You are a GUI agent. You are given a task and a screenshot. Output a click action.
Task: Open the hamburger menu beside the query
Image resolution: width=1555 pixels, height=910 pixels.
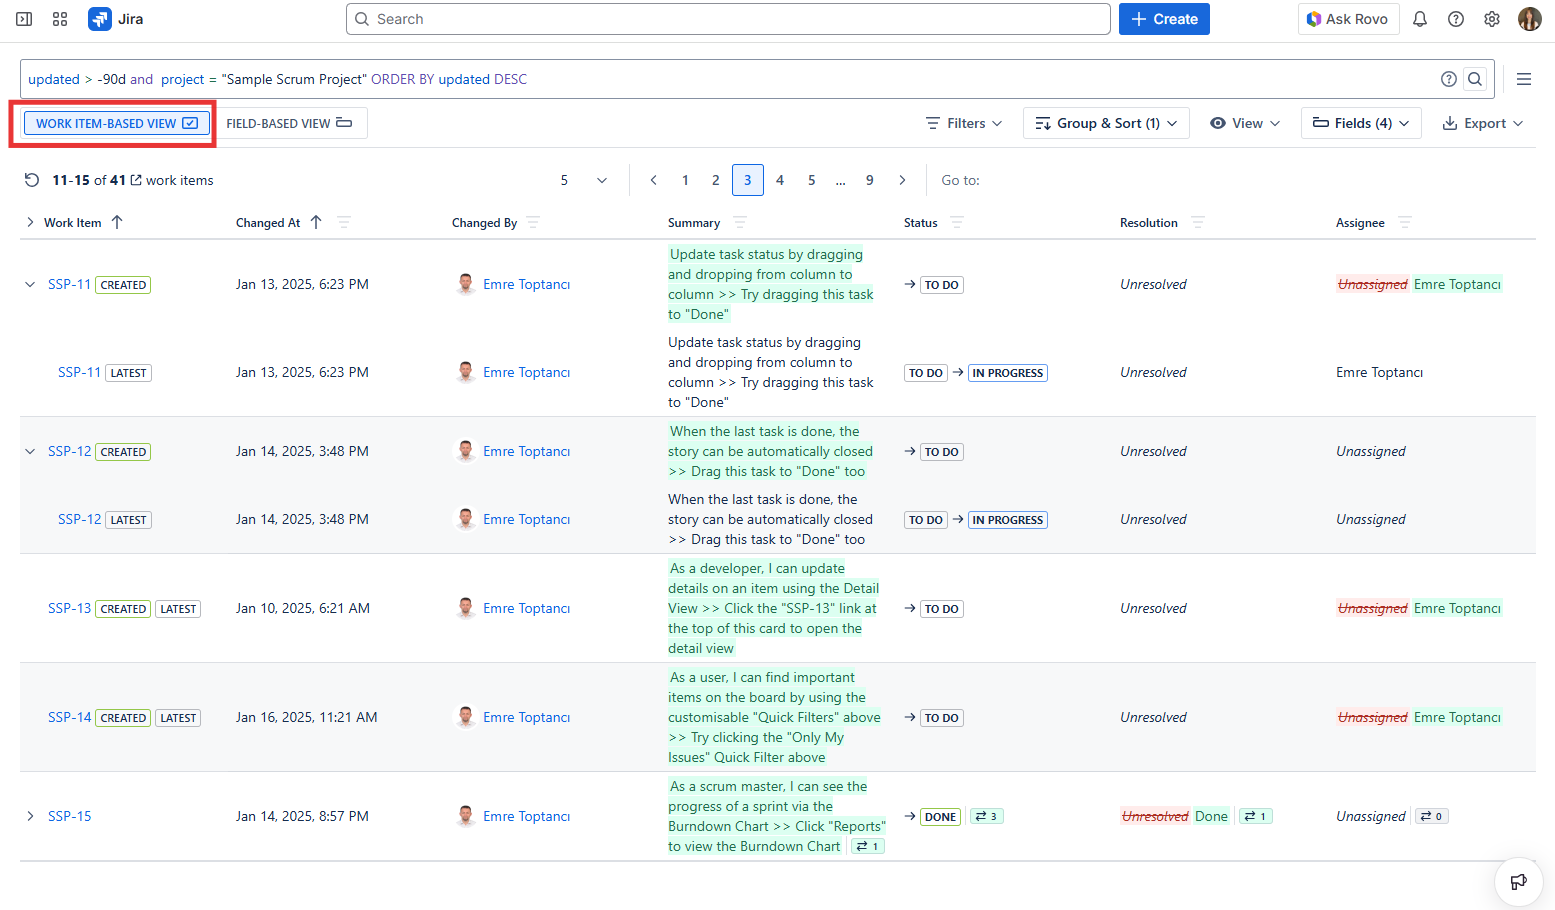[x=1523, y=79]
